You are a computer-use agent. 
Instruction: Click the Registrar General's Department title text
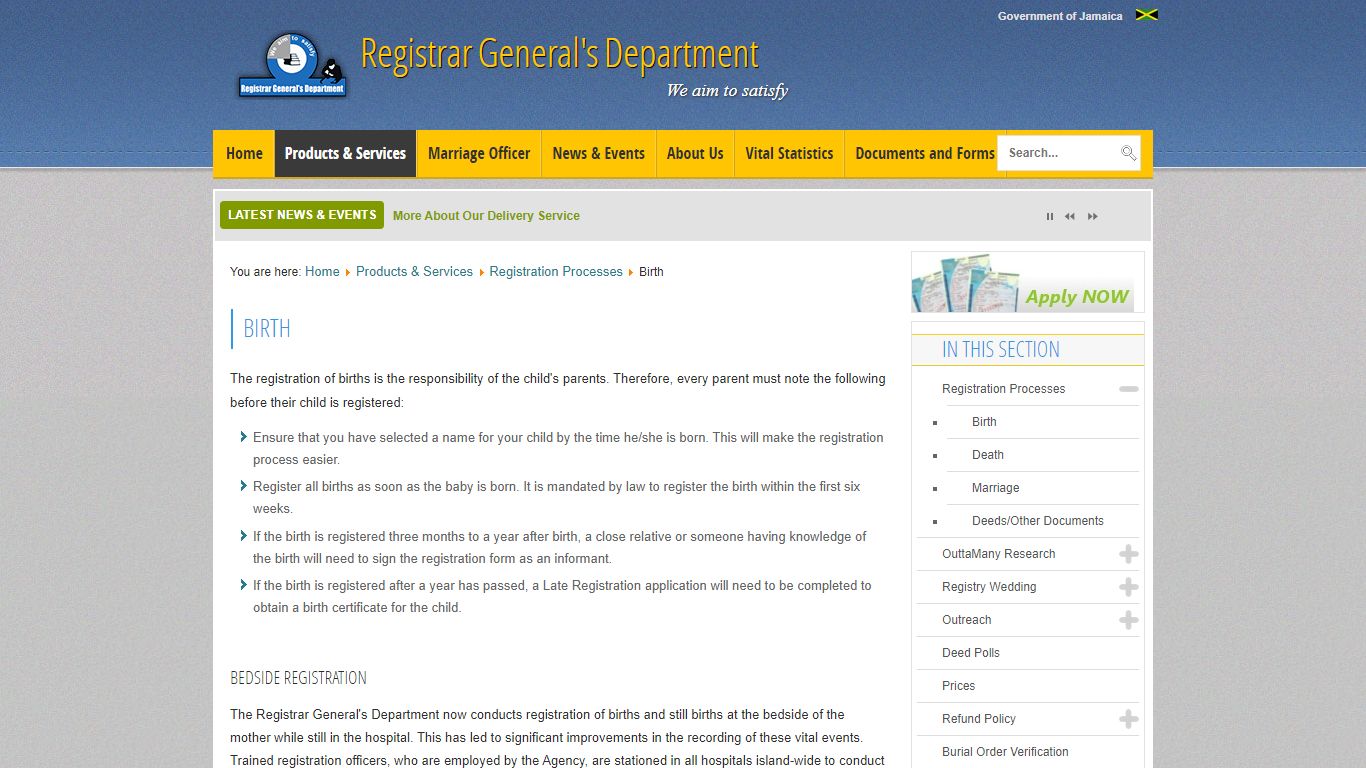(559, 54)
